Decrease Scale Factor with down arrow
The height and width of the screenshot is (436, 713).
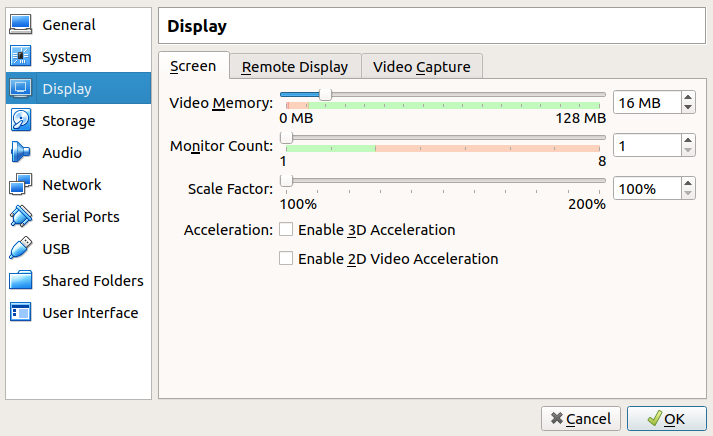click(x=688, y=194)
